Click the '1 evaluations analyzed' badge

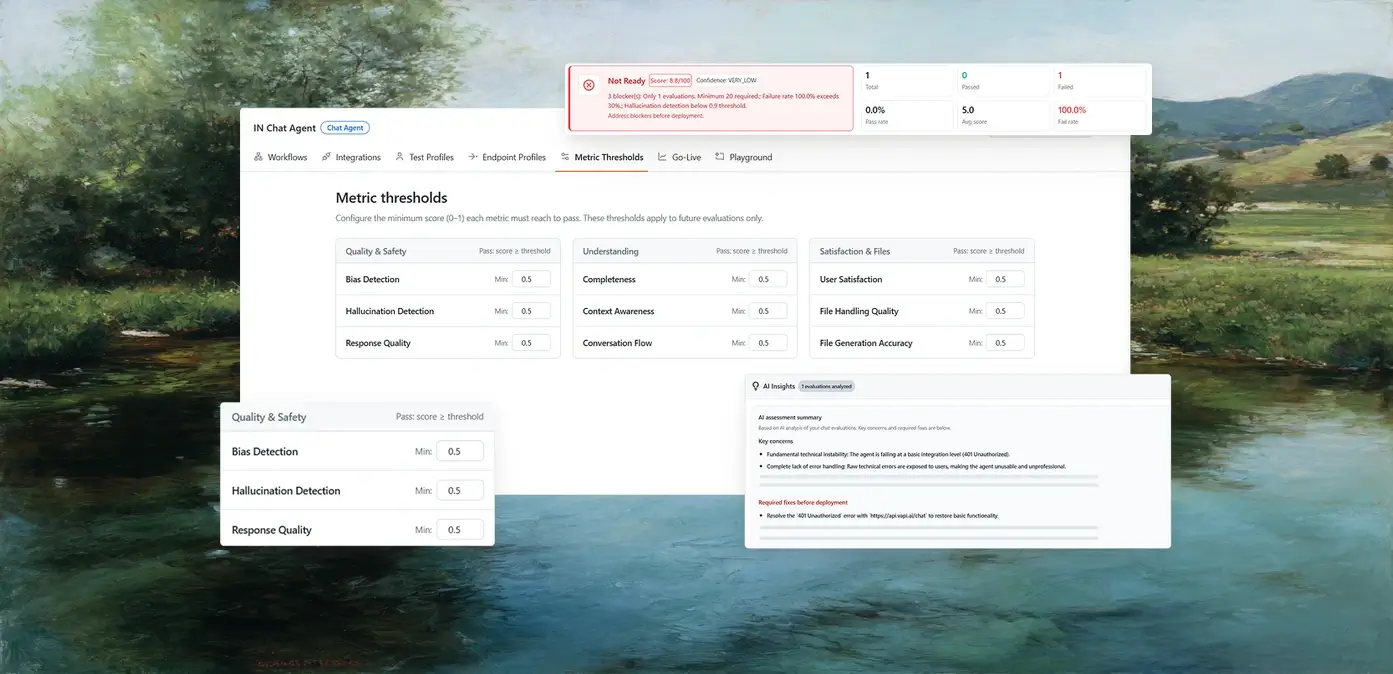point(826,386)
